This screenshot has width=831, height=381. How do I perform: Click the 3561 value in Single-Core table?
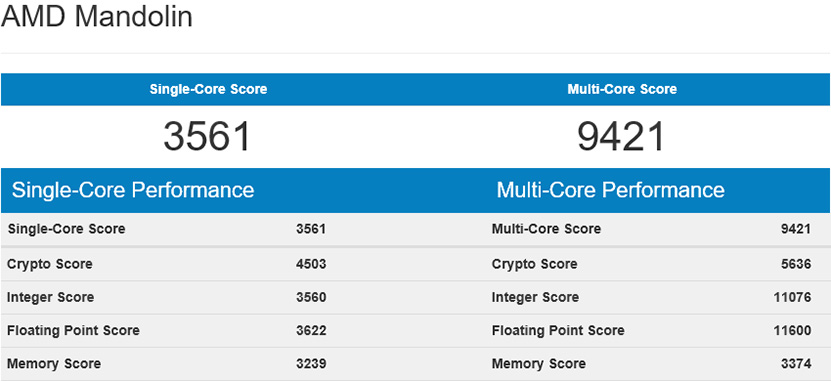point(311,229)
